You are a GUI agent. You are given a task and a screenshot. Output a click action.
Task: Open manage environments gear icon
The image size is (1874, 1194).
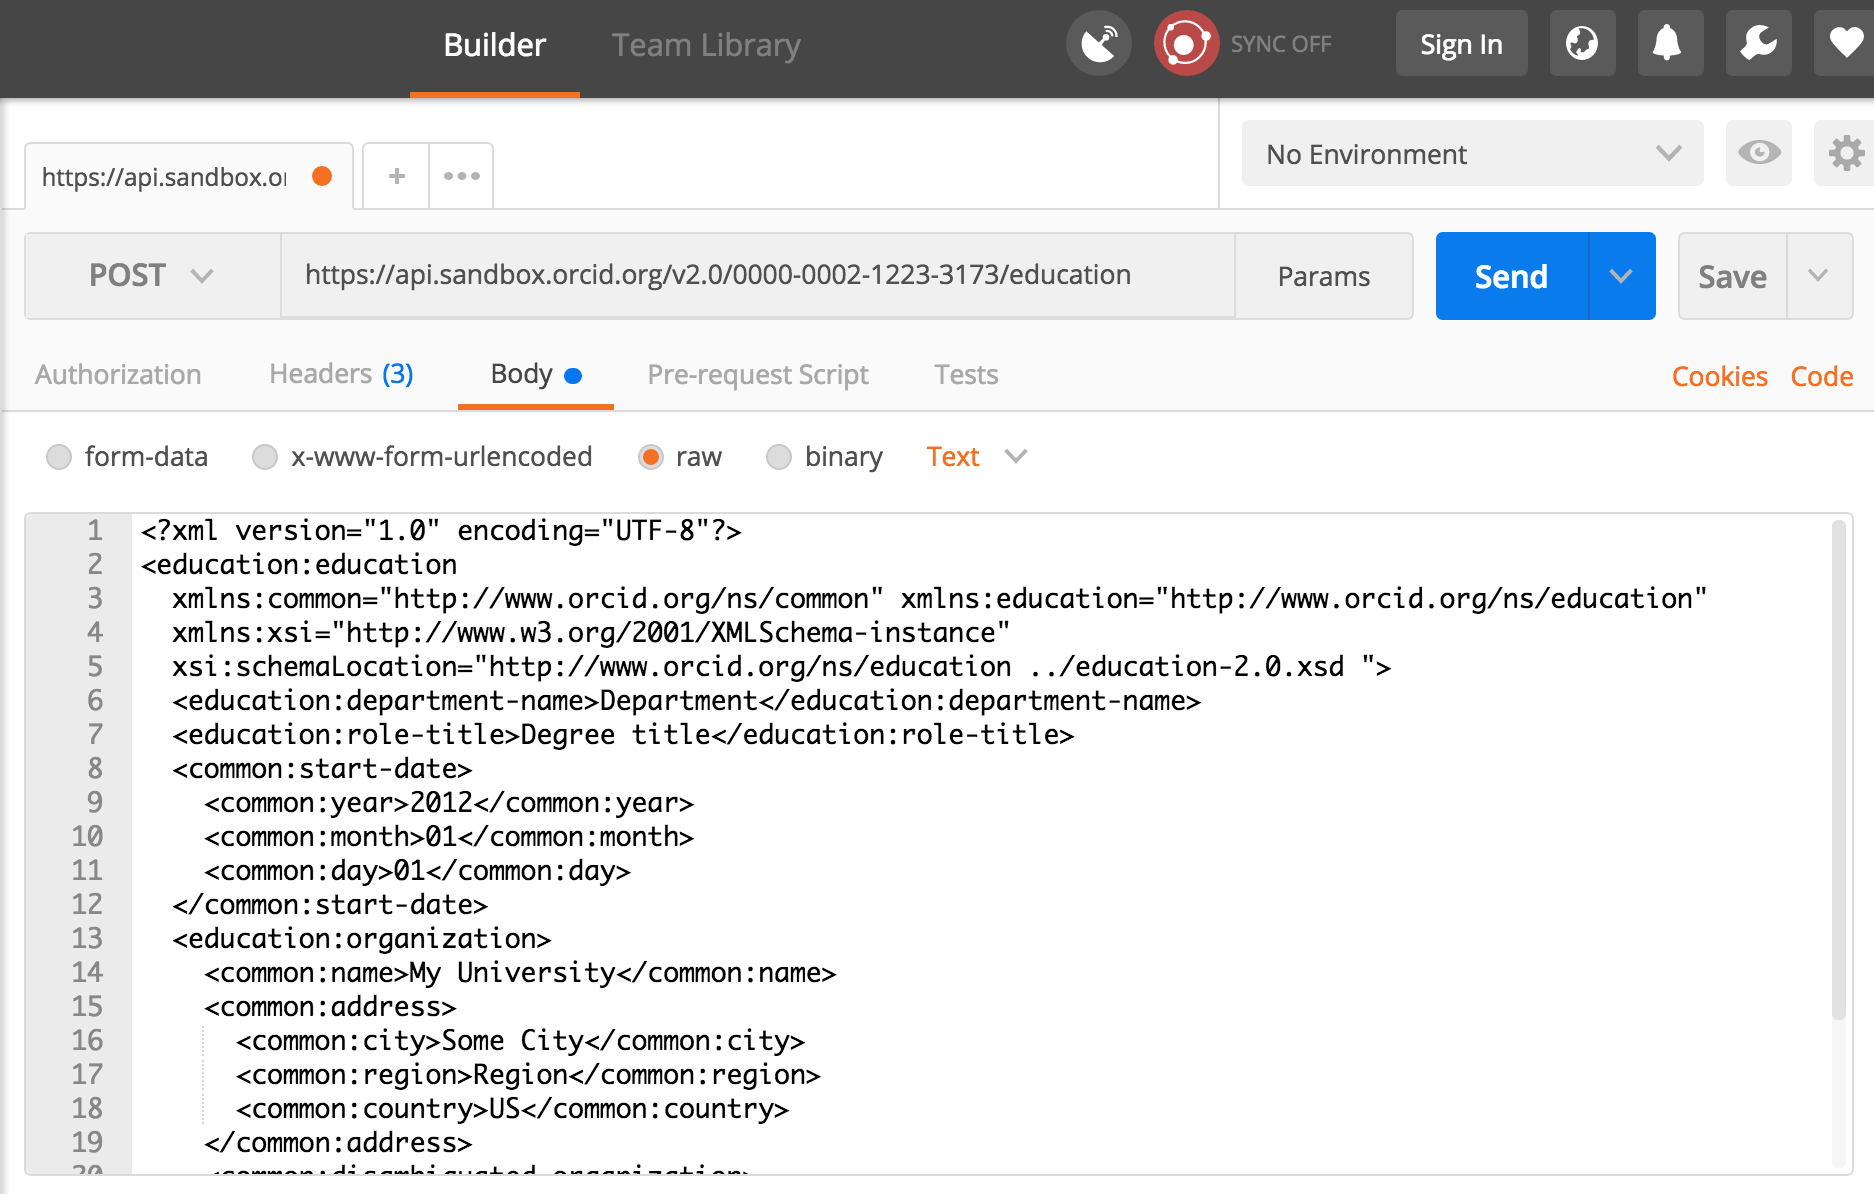(x=1845, y=153)
